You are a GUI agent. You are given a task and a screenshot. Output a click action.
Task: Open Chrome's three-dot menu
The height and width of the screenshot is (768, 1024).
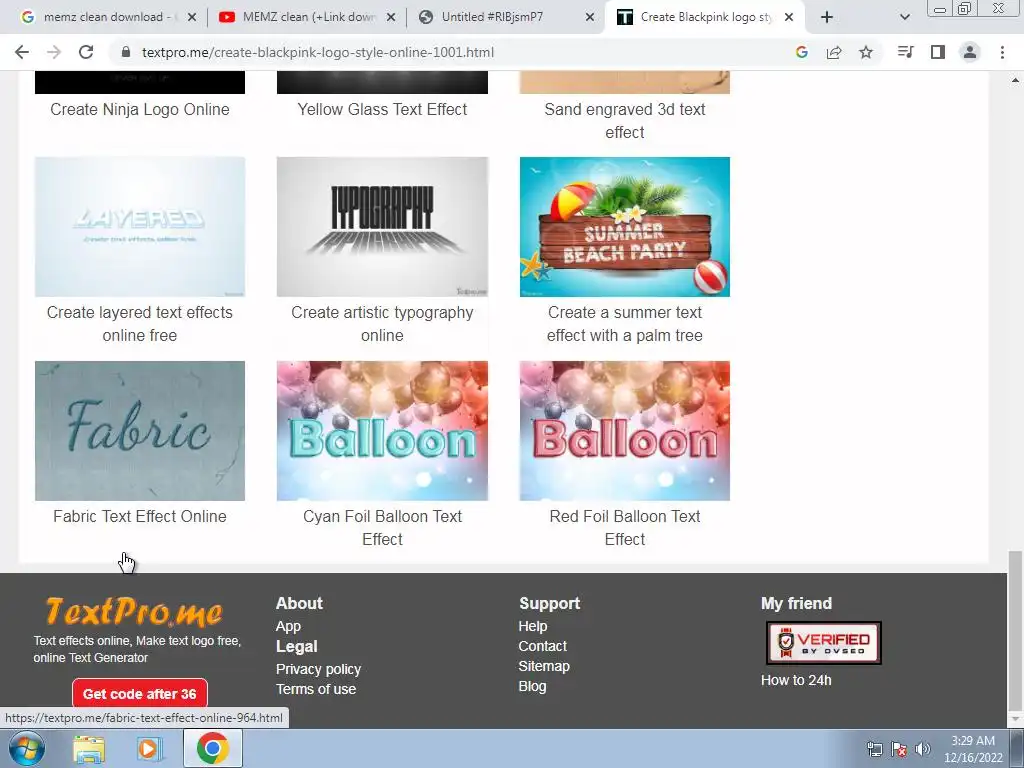[x=1002, y=52]
